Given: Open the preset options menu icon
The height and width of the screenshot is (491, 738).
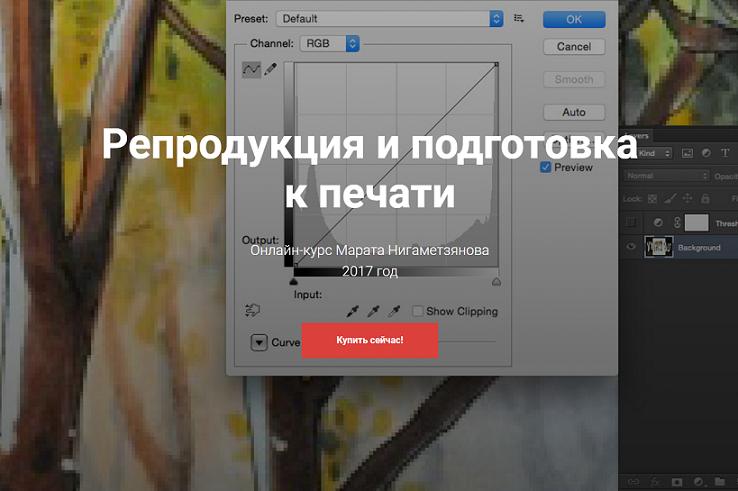Looking at the screenshot, I should [519, 18].
